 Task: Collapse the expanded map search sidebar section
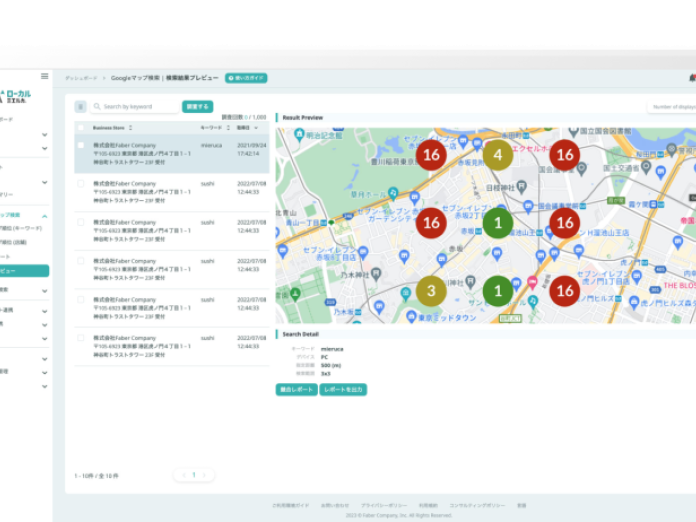44,215
